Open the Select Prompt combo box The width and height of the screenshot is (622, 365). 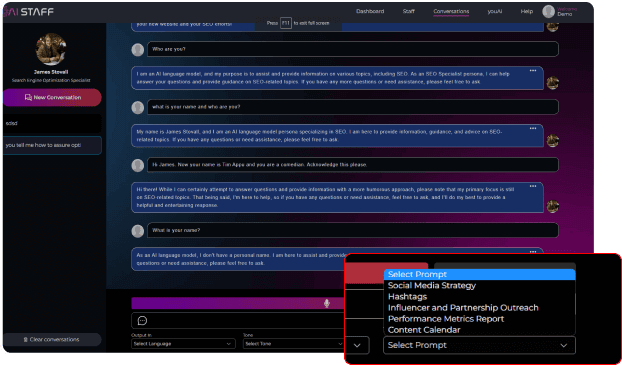pos(479,345)
